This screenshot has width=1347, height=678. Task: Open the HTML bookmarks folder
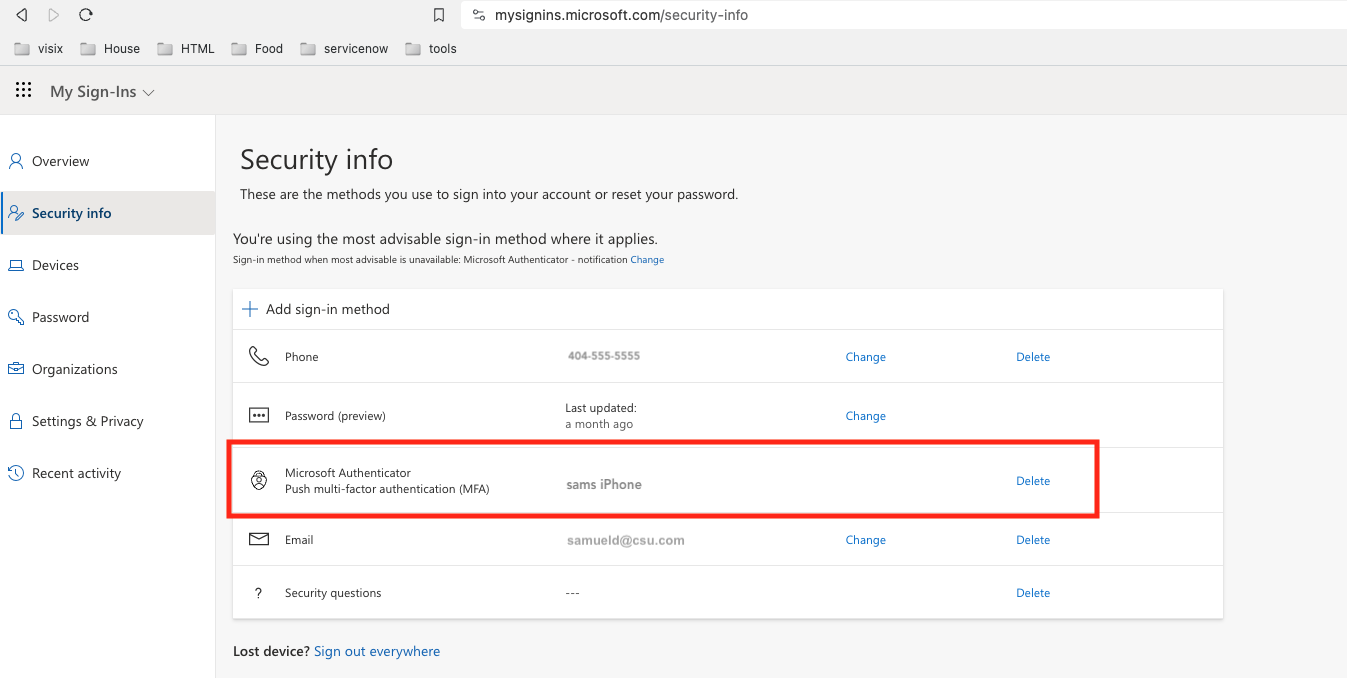tap(186, 48)
